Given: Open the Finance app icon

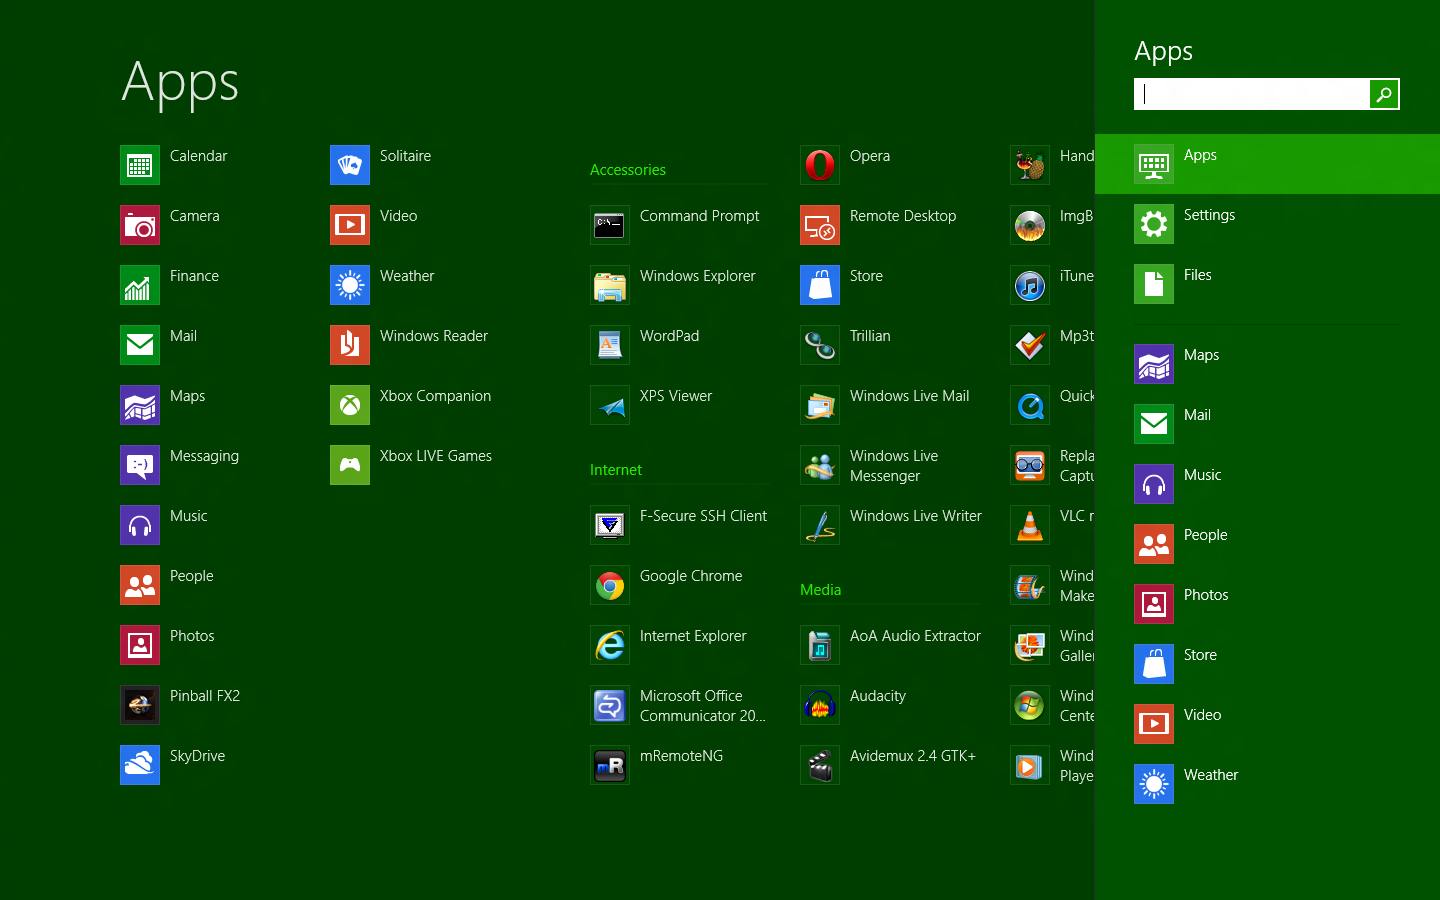Looking at the screenshot, I should pyautogui.click(x=140, y=285).
